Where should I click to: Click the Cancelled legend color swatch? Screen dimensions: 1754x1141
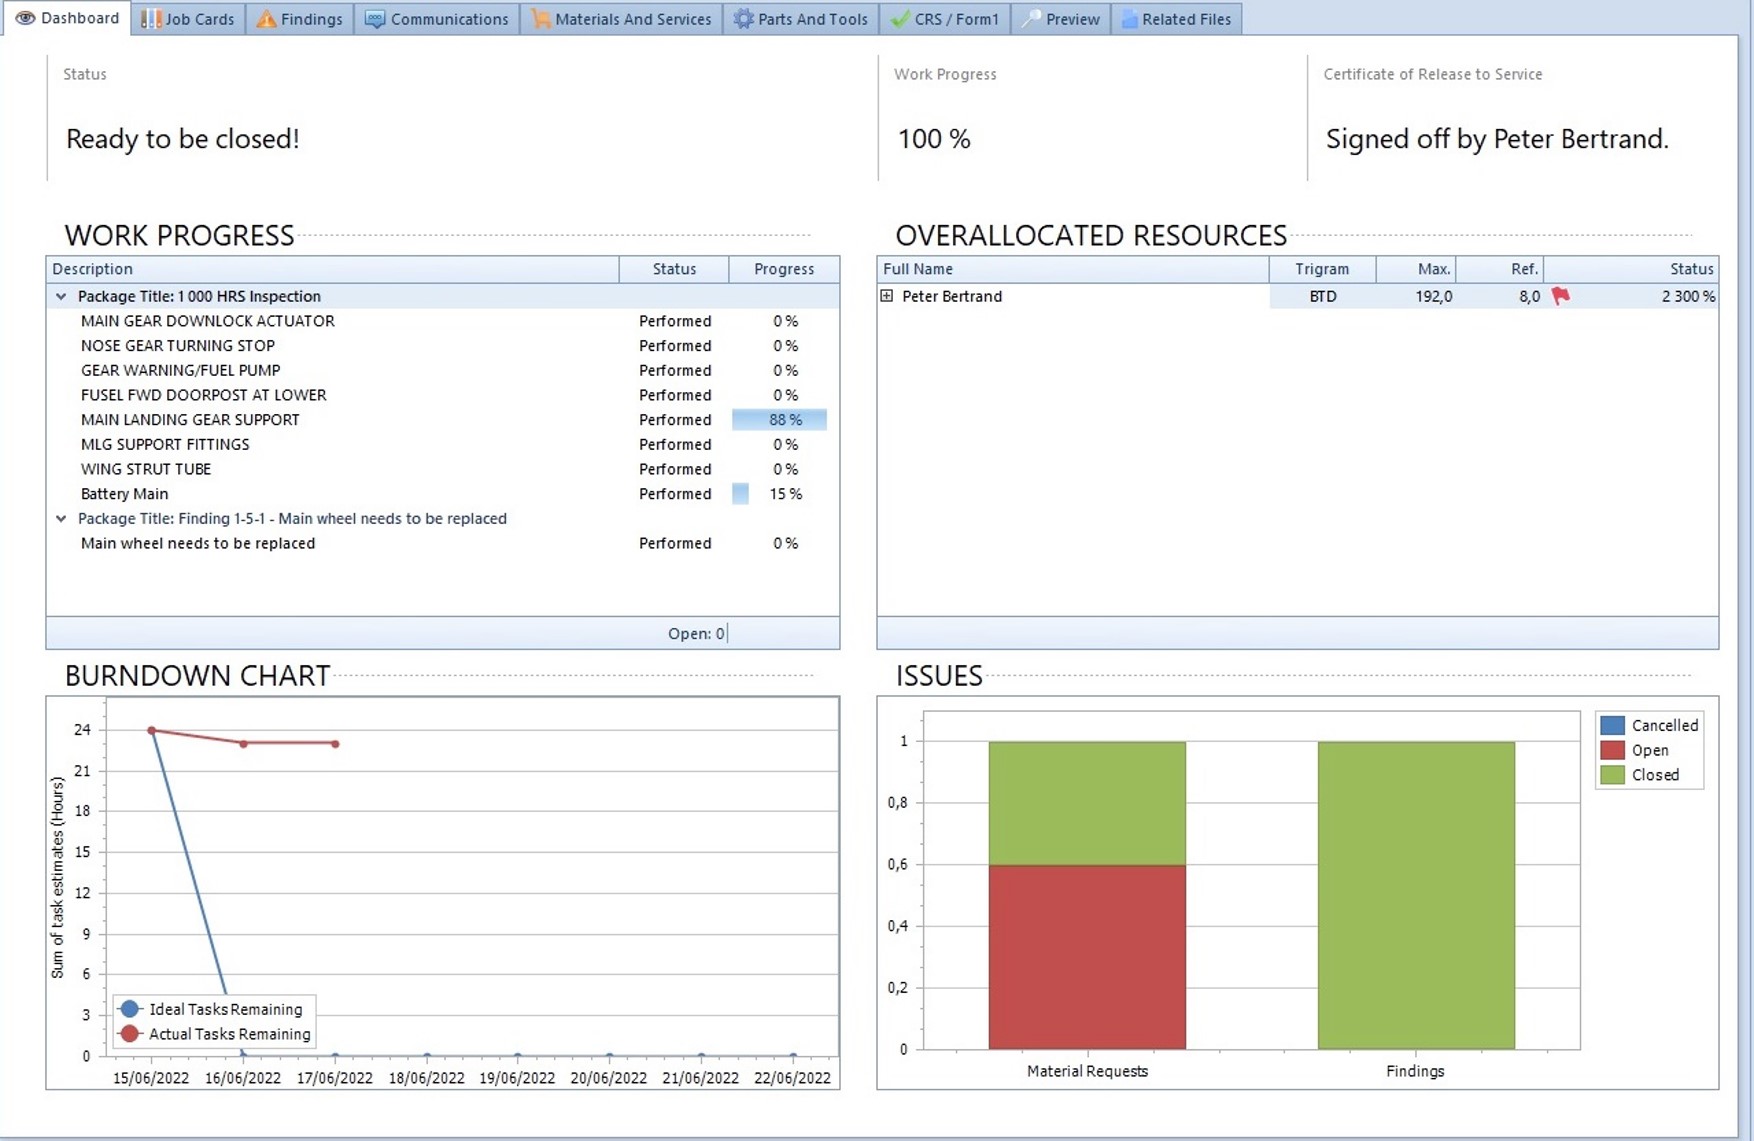pos(1611,725)
